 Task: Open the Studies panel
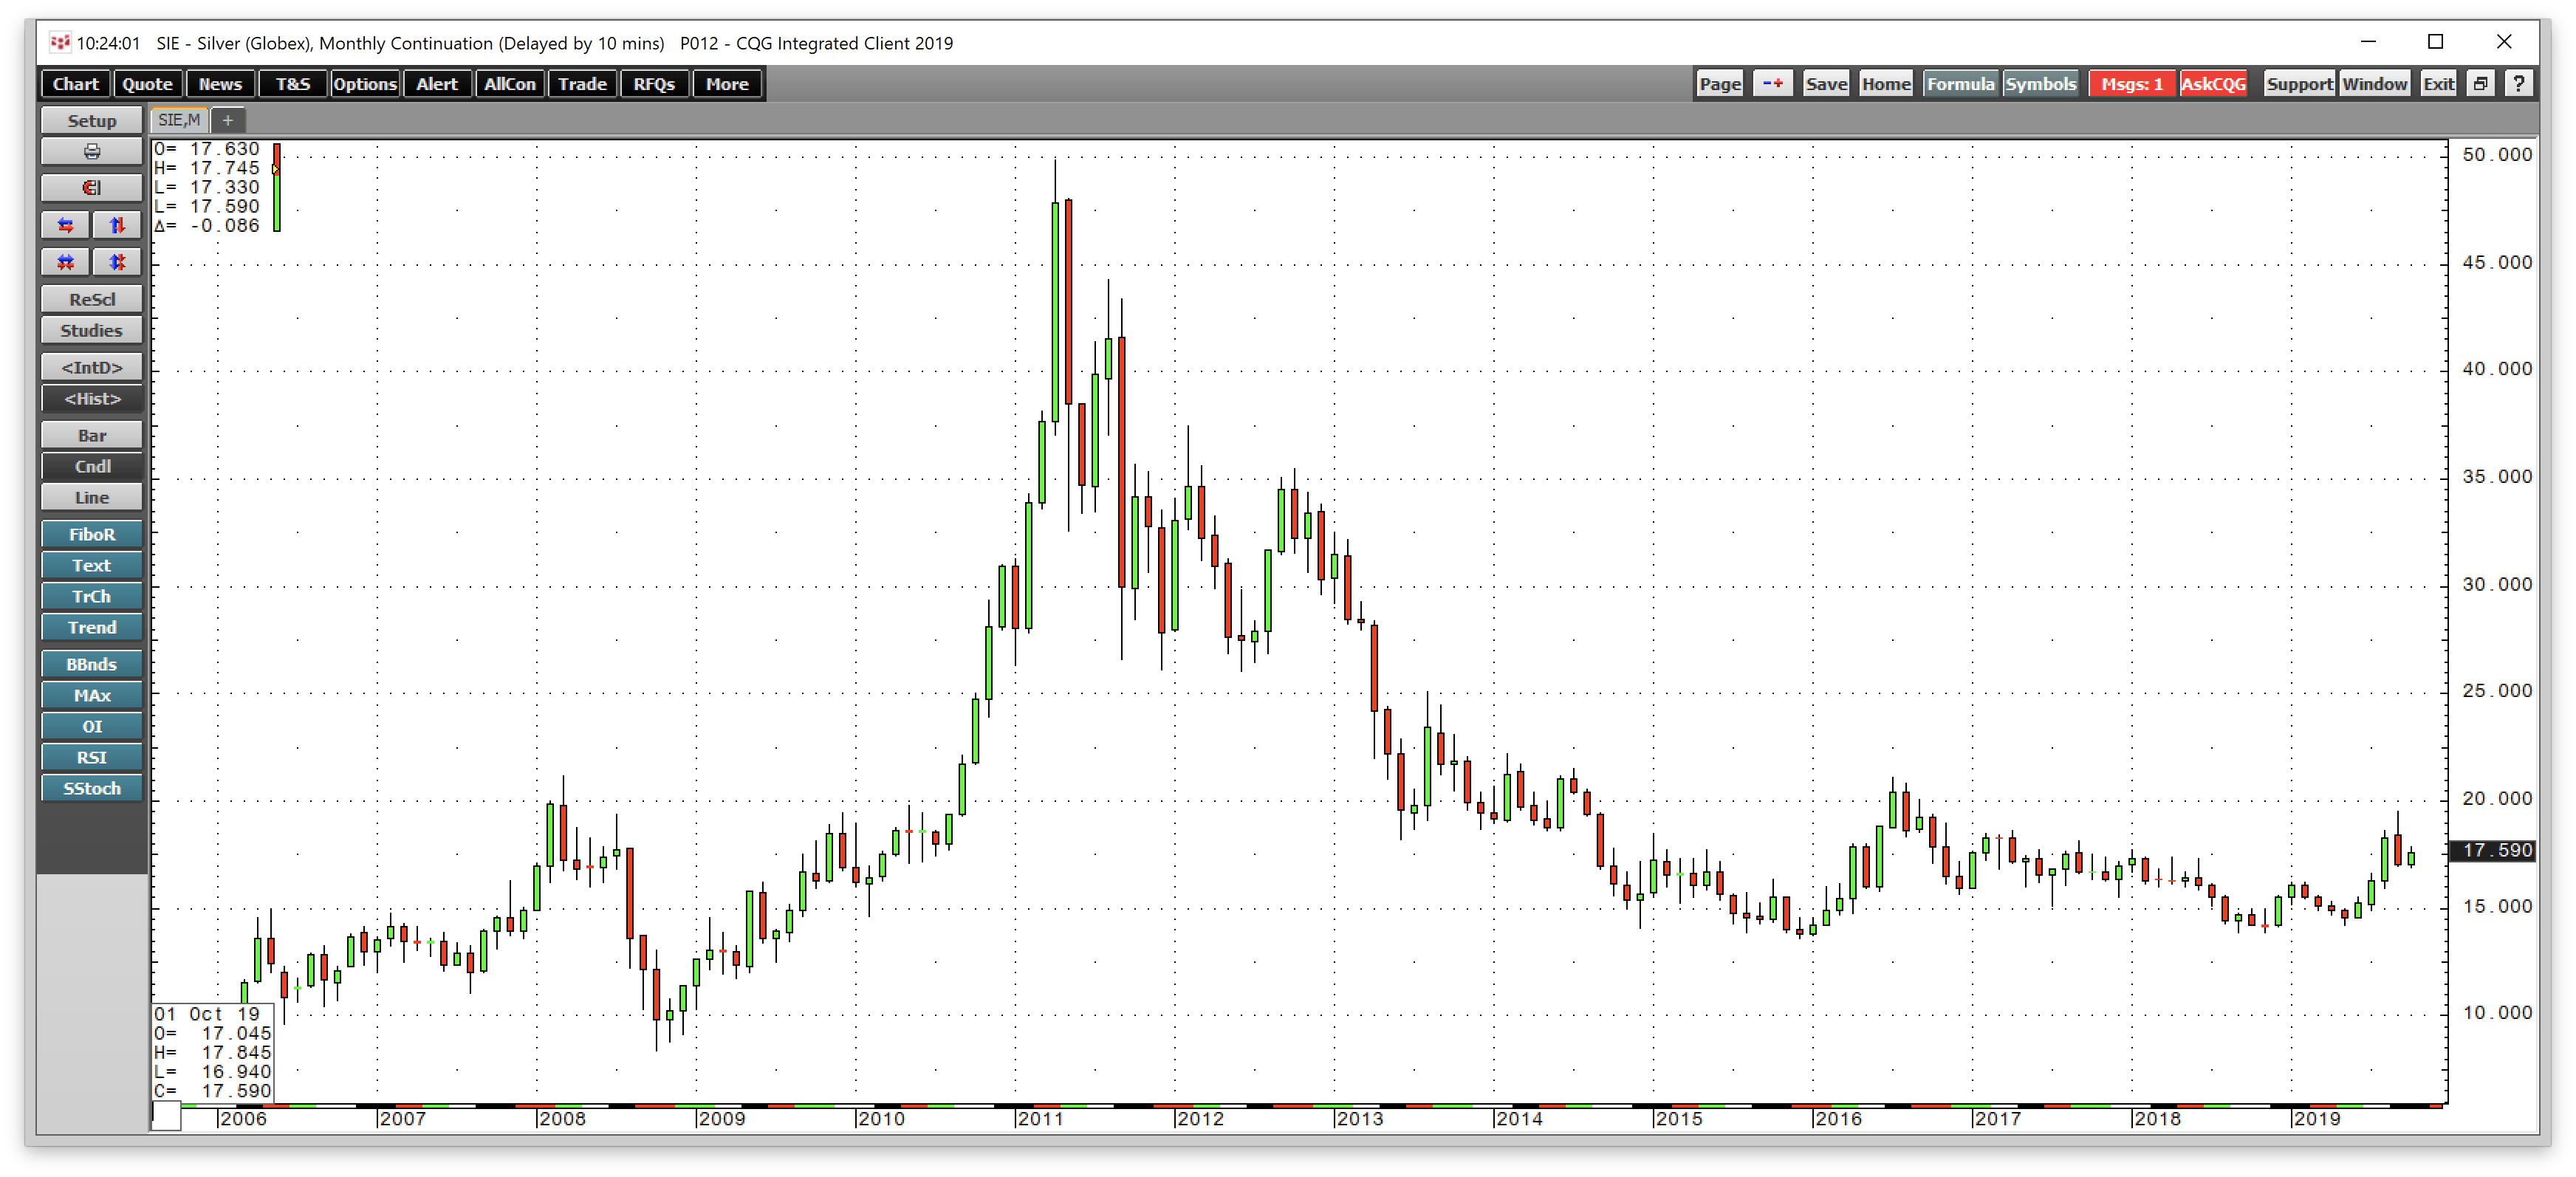pyautogui.click(x=91, y=330)
